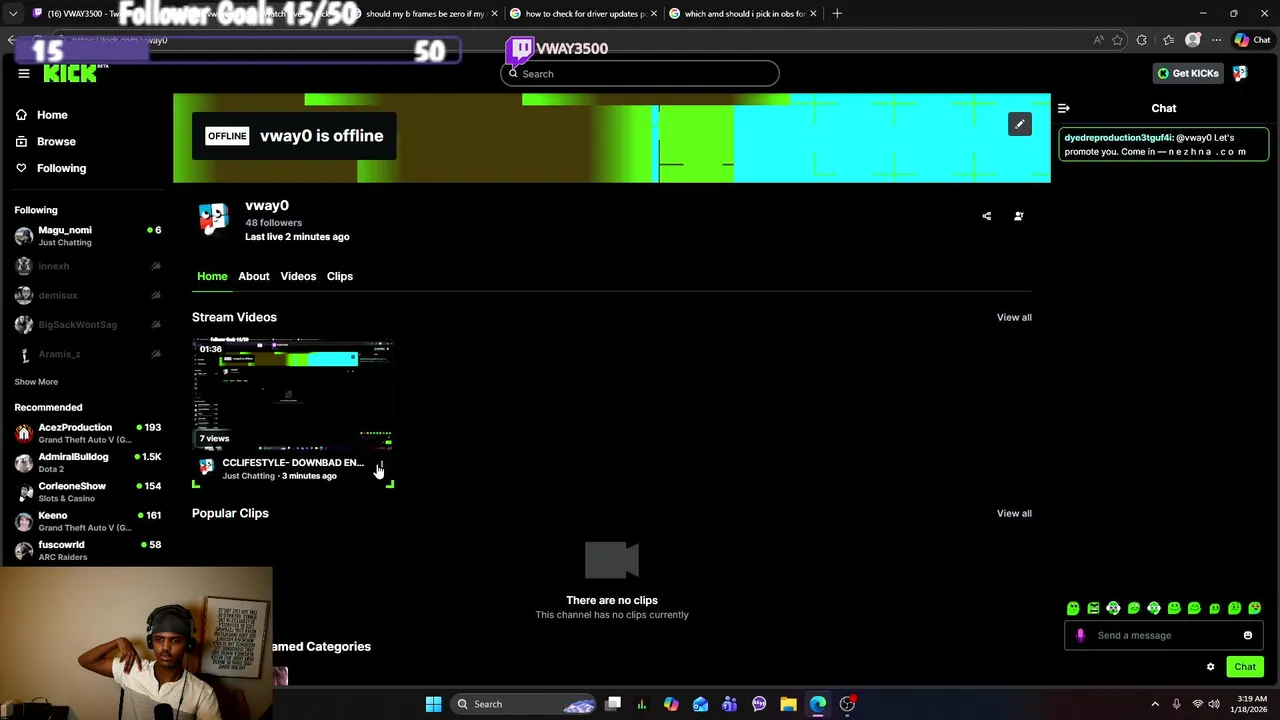The image size is (1280, 720).
Task: Open Edge favorites list icon
Action: [1168, 40]
